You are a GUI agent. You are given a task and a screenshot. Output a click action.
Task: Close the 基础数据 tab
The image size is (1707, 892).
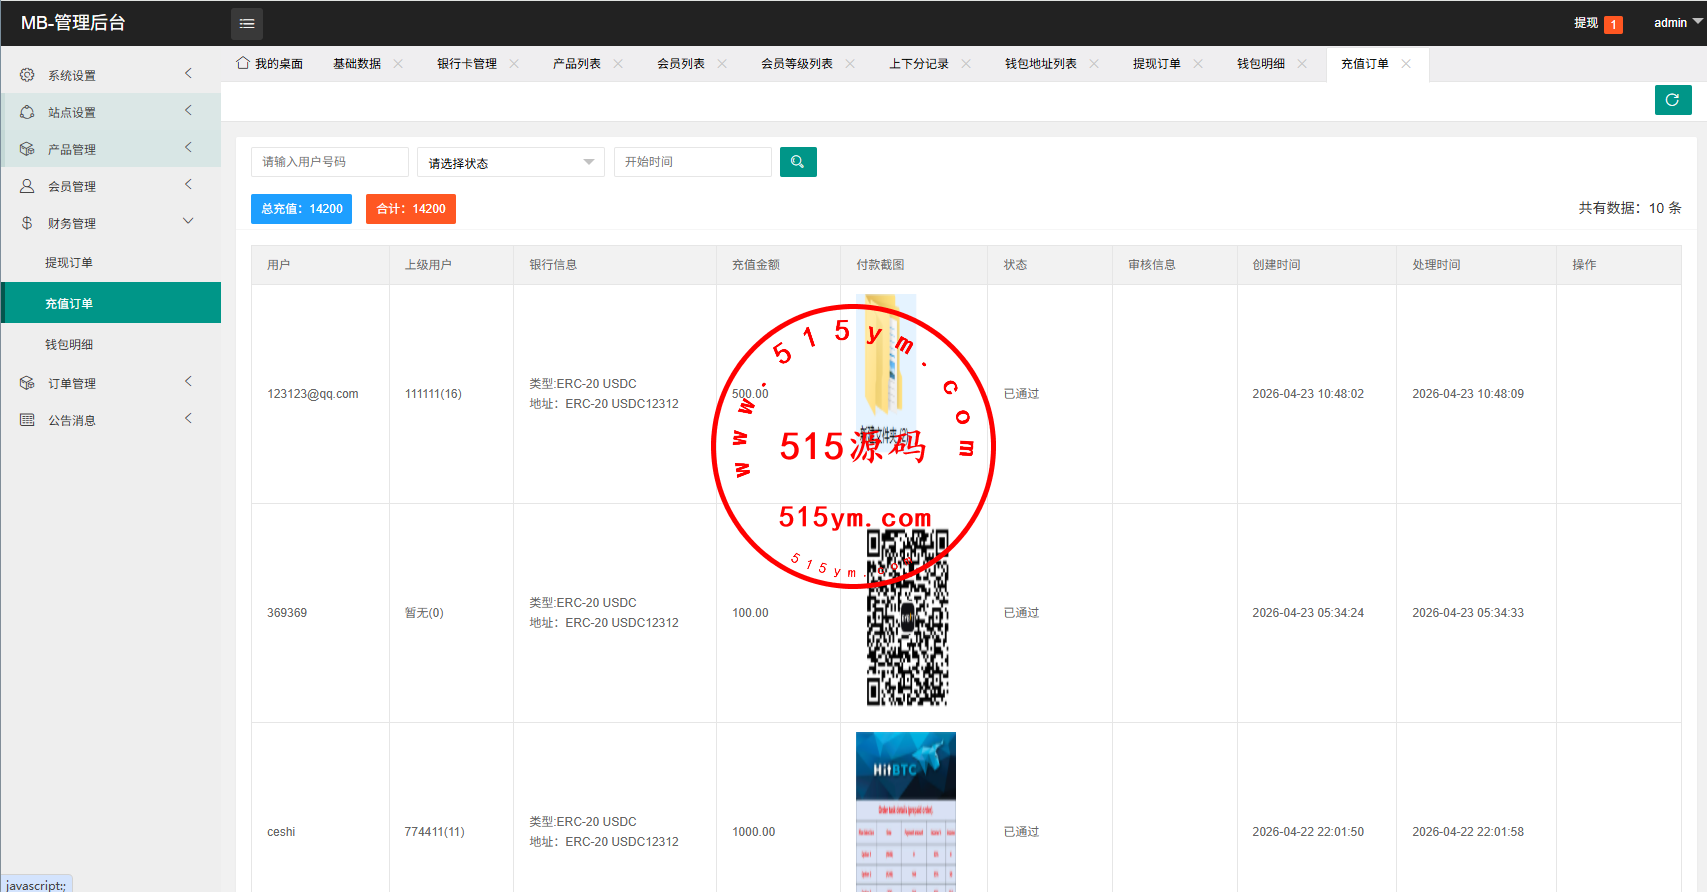point(398,64)
